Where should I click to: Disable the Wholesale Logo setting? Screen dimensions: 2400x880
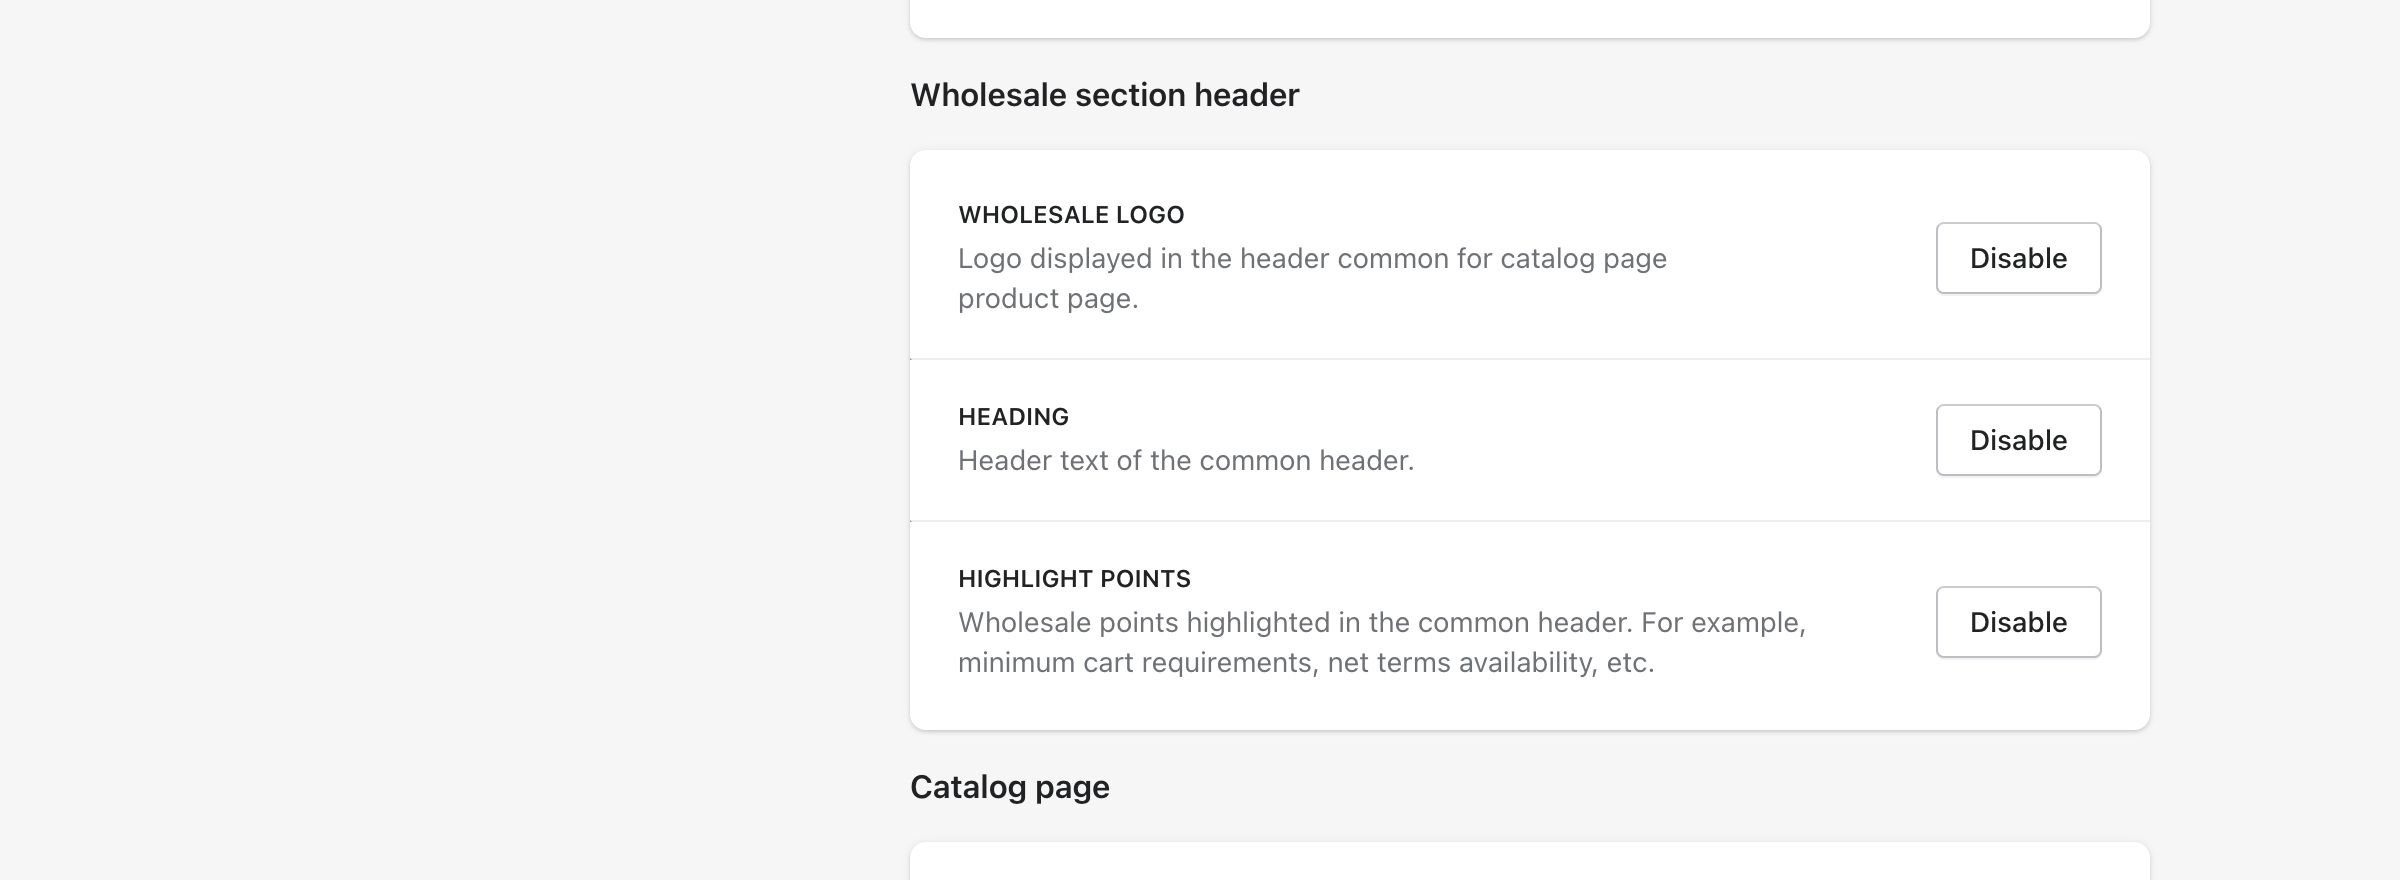[2018, 258]
